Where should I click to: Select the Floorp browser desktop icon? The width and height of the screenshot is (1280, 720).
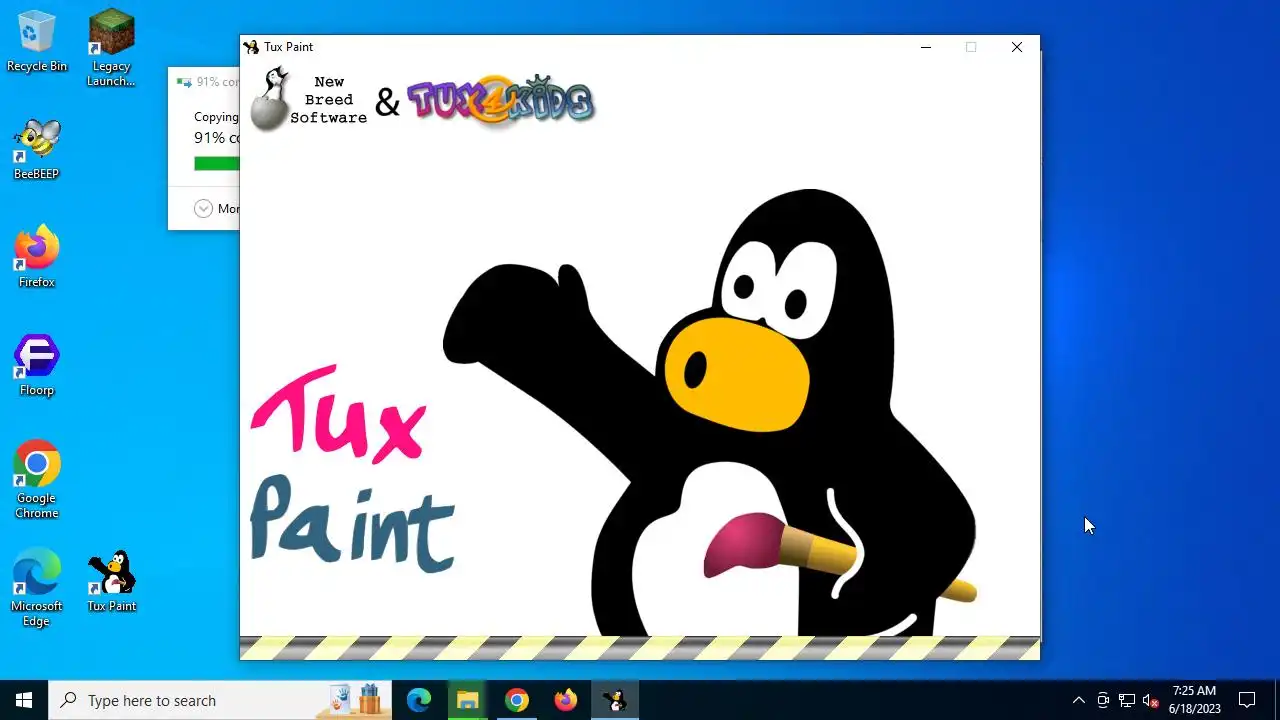pyautogui.click(x=37, y=366)
